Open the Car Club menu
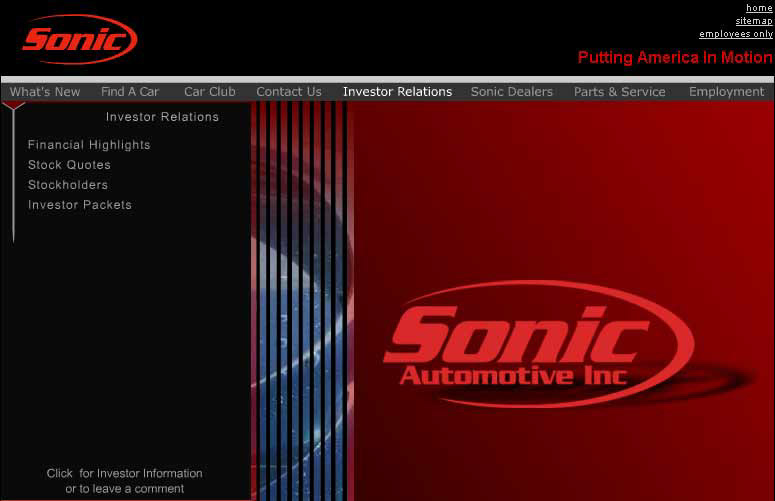 point(210,92)
